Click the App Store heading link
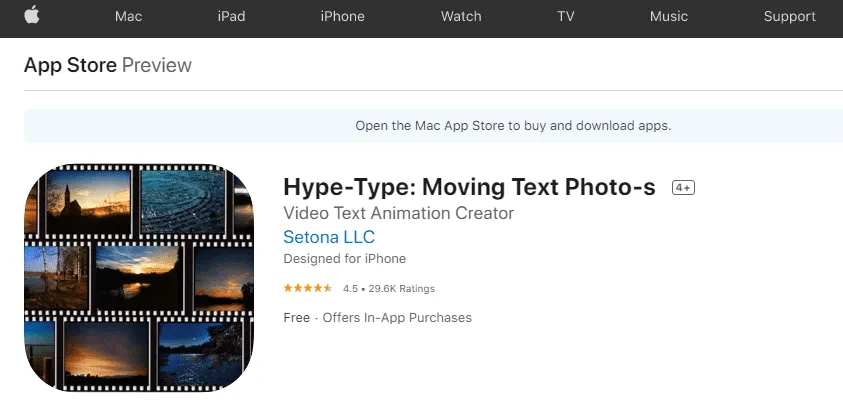Screen dimensions: 843x407 click(x=70, y=66)
